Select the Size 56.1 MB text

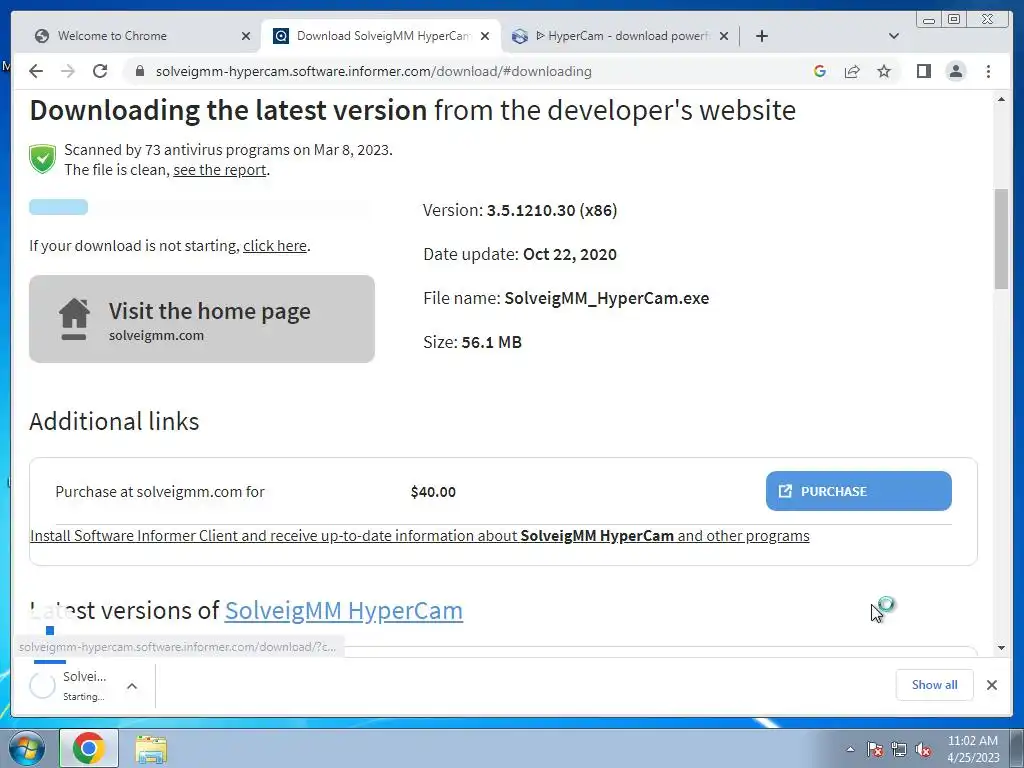coord(472,342)
